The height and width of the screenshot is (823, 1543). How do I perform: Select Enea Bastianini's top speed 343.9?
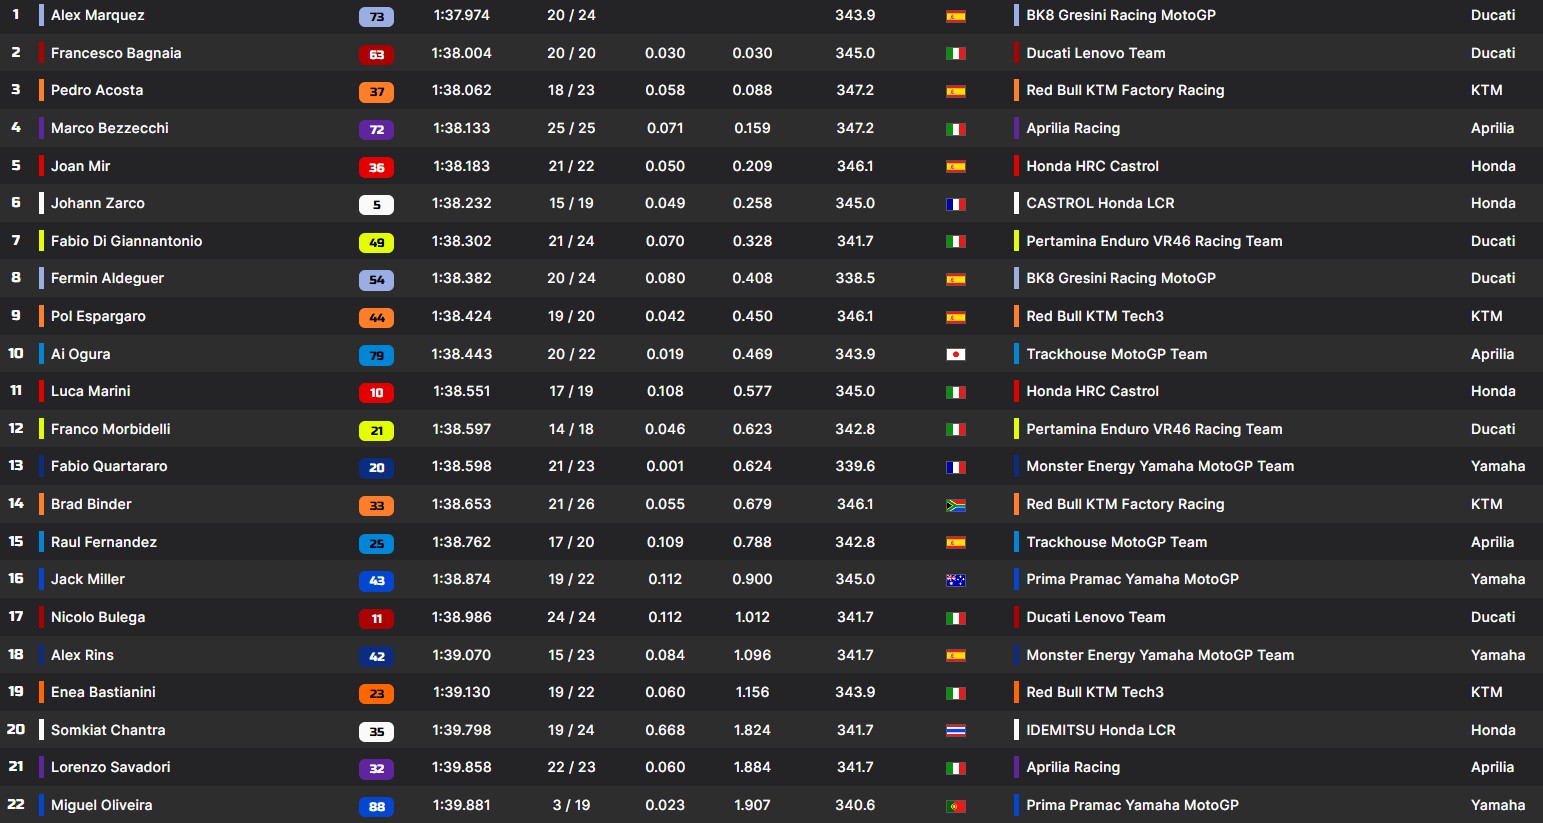pos(855,691)
